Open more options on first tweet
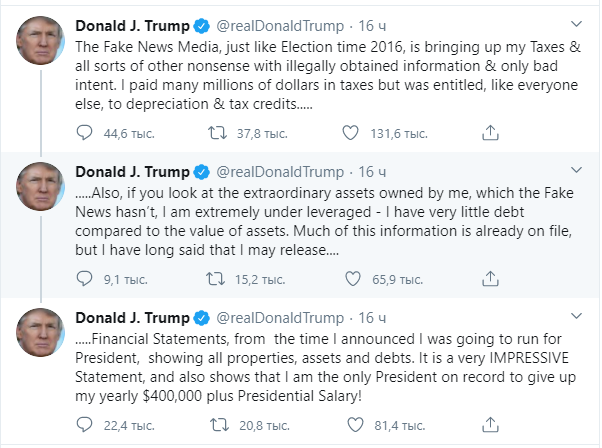 576,22
